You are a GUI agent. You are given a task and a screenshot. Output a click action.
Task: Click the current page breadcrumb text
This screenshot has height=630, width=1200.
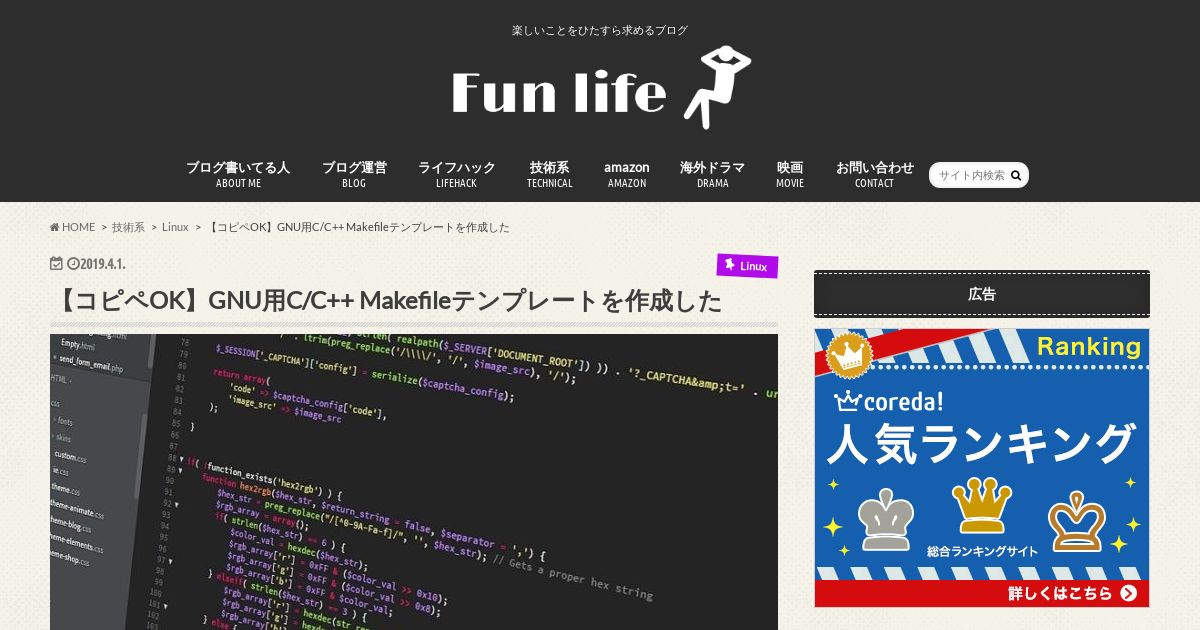click(359, 227)
